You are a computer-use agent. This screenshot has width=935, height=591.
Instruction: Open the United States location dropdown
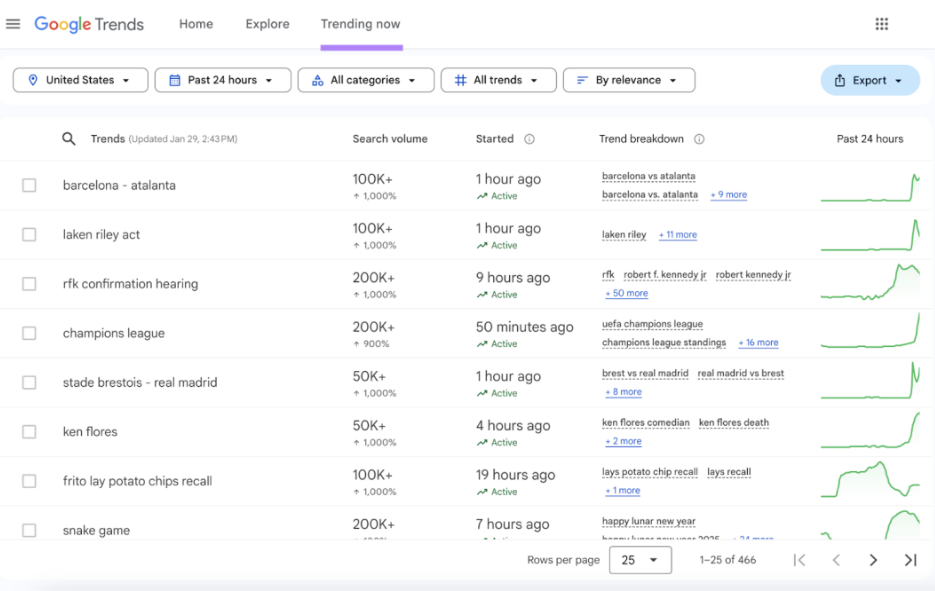81,80
